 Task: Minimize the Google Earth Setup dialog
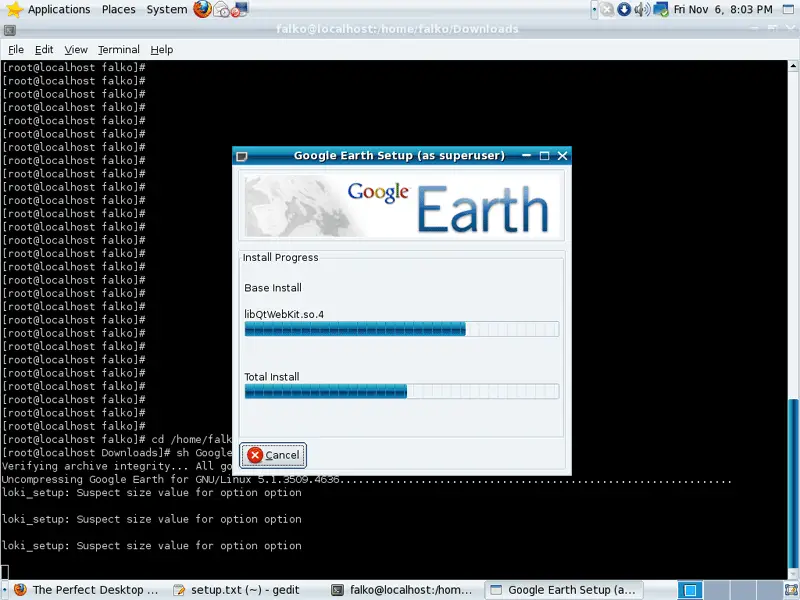click(x=527, y=155)
